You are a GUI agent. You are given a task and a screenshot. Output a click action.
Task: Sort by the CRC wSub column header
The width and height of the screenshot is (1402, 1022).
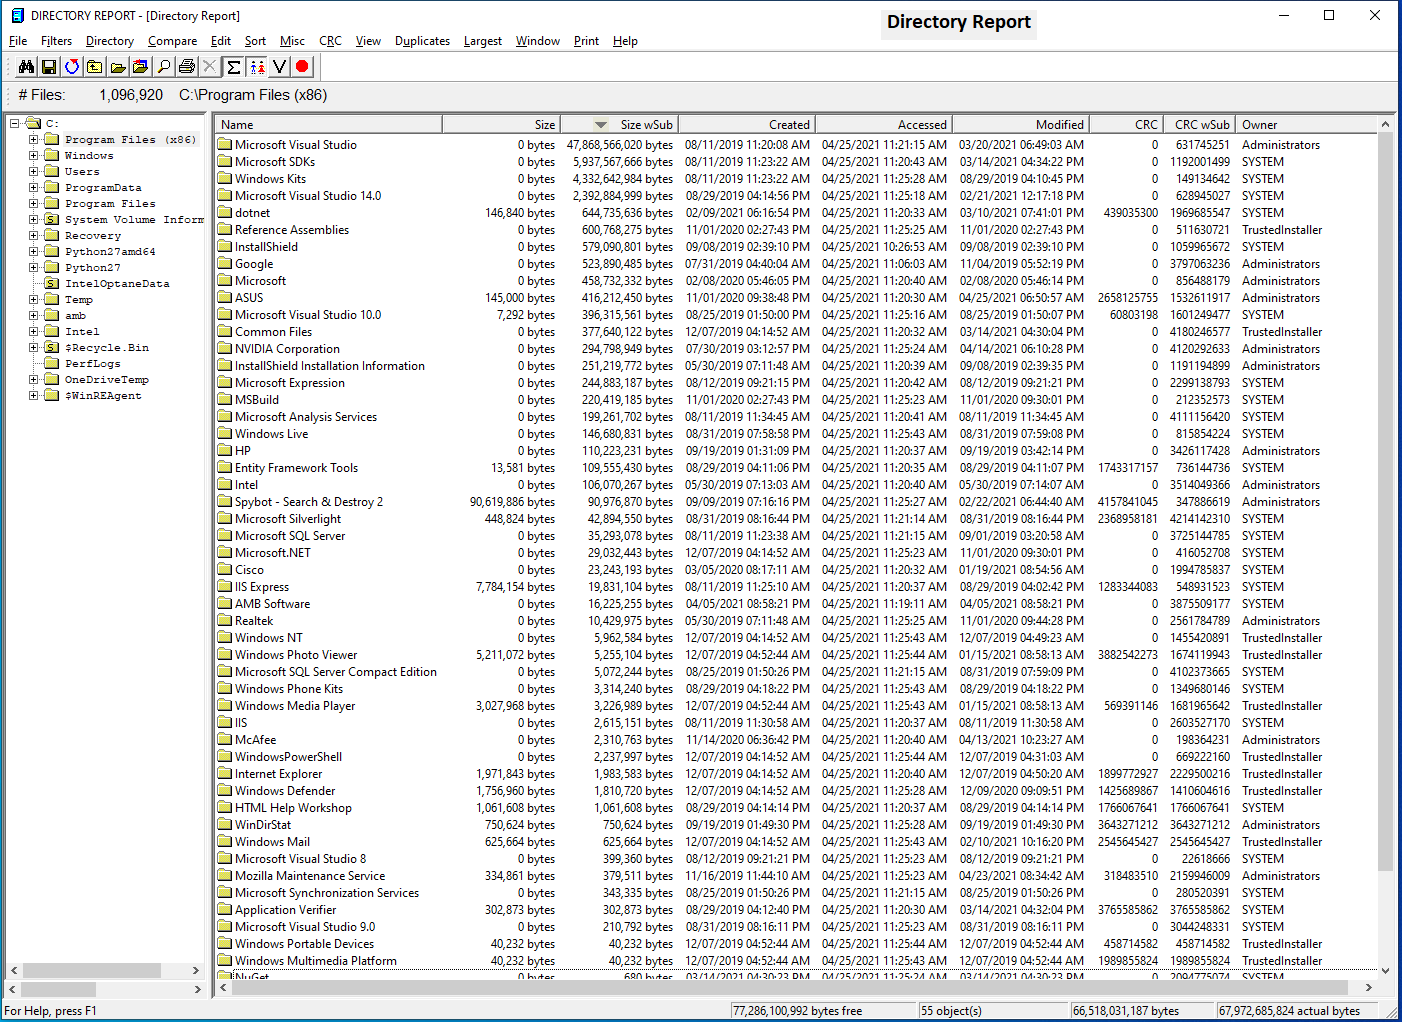tap(1198, 125)
